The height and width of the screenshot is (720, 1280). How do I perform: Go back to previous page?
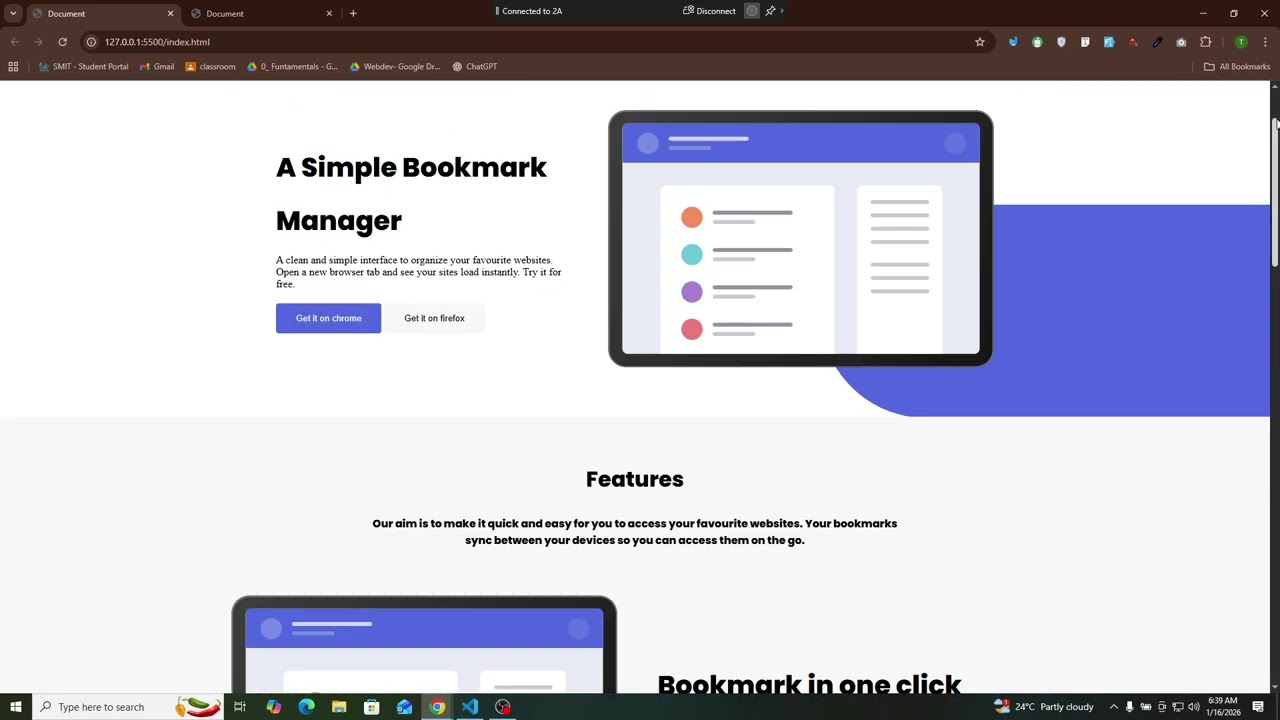pyautogui.click(x=14, y=42)
